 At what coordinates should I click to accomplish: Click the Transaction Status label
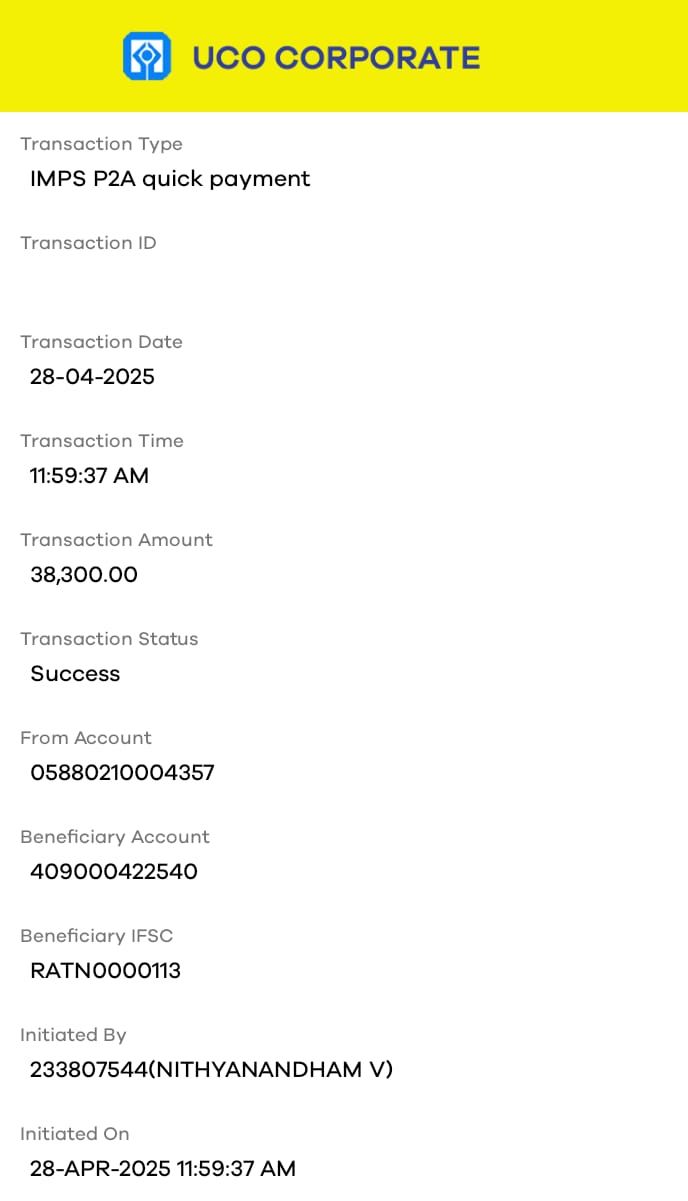coord(109,639)
